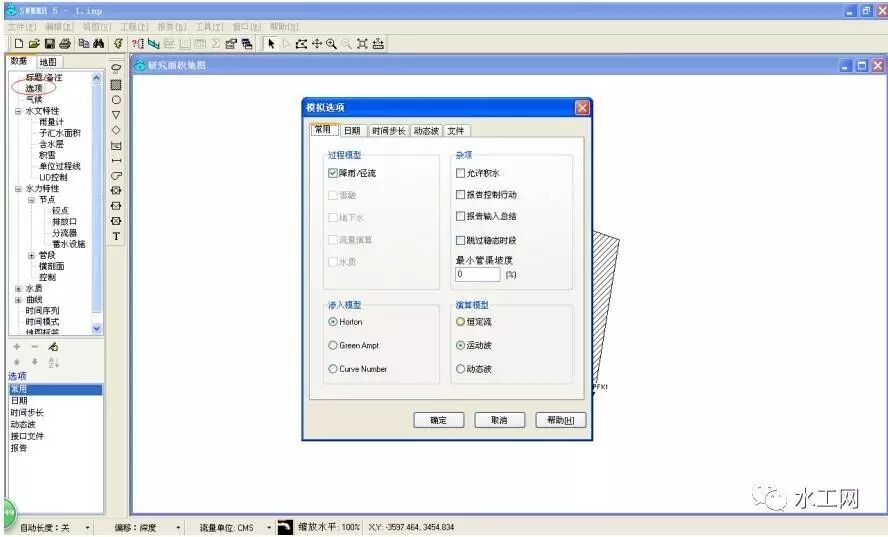Image resolution: width=888 pixels, height=537 pixels.
Task: Copy to clipboard using the copy icon
Action: 84,44
